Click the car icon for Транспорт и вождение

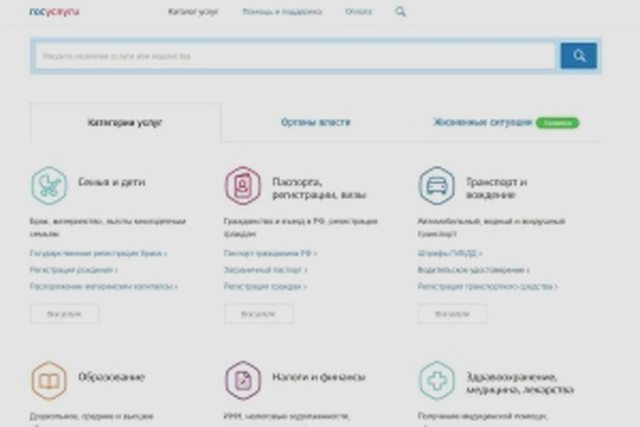coord(436,185)
